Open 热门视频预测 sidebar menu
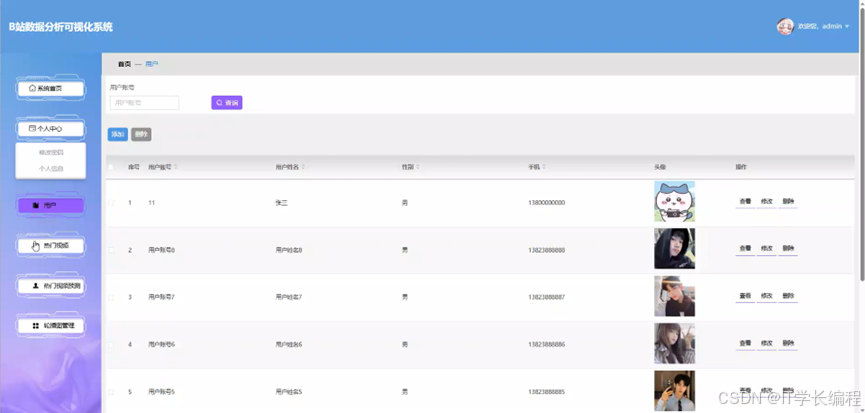Image resolution: width=865 pixels, height=413 pixels. pyautogui.click(x=51, y=286)
